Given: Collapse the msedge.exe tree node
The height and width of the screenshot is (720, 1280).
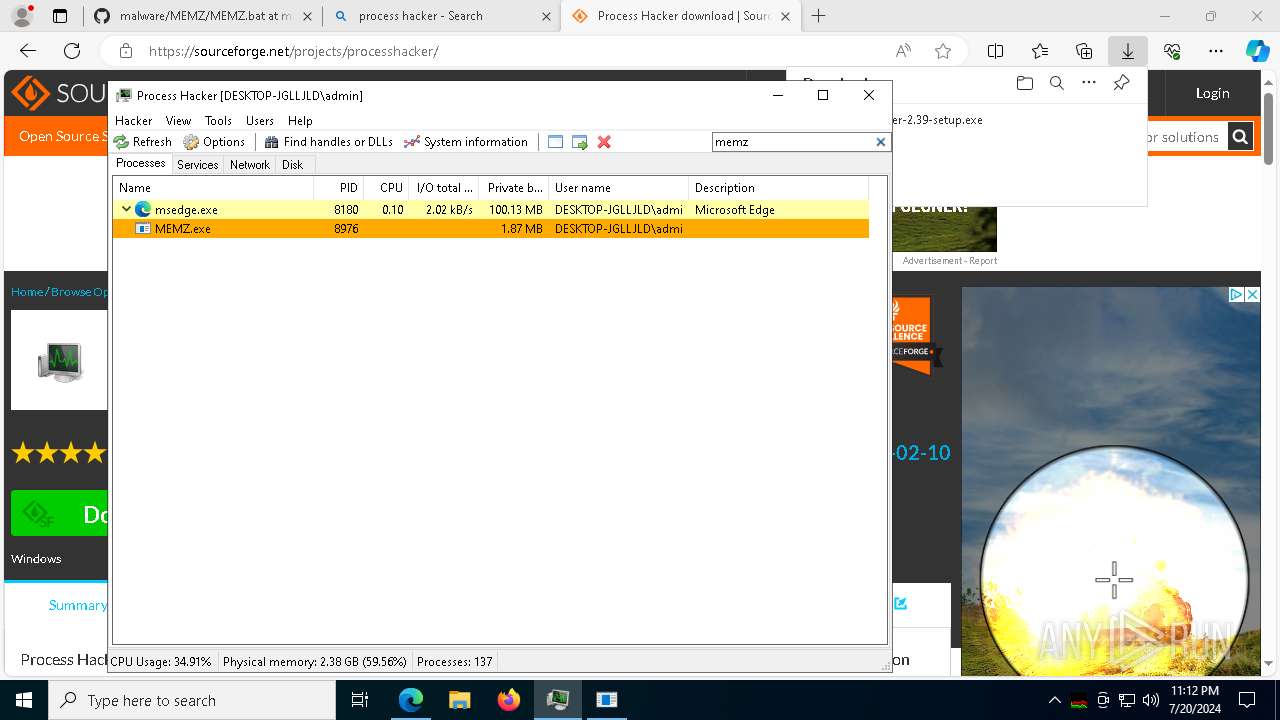Looking at the screenshot, I should (126, 209).
